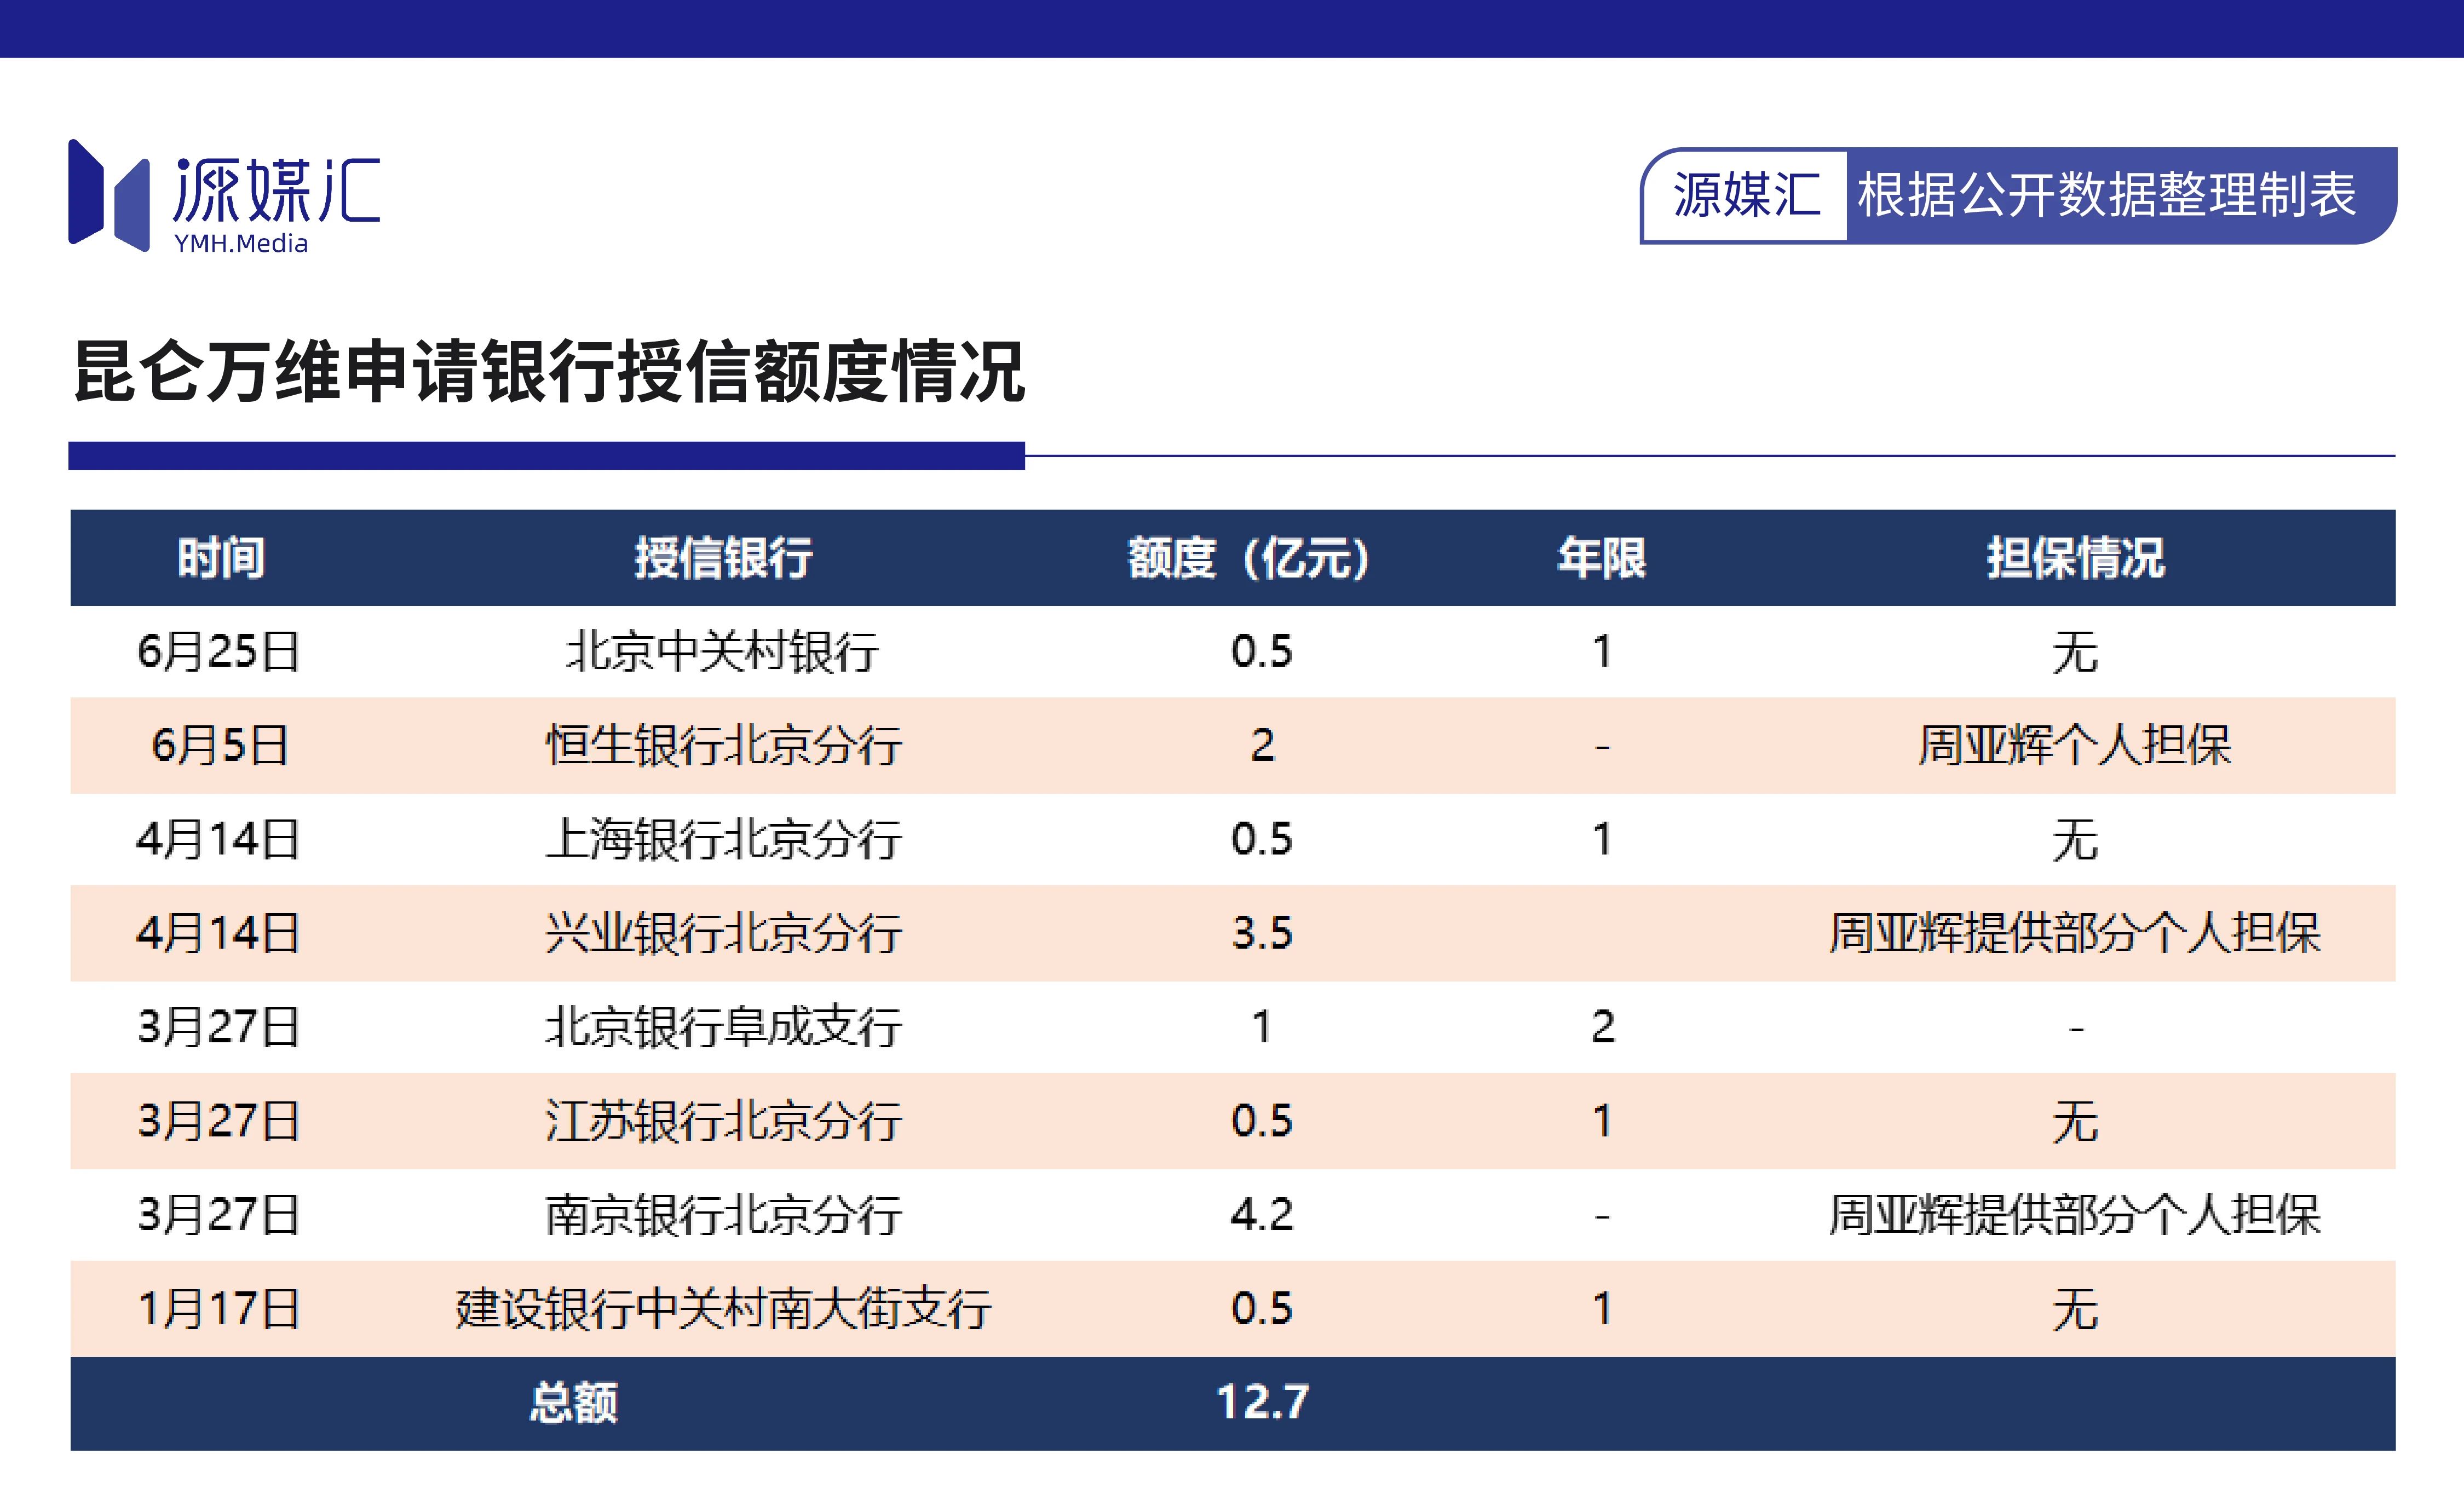
Task: Click the 源媒汇 YMH.Media logo
Action: click(224, 196)
